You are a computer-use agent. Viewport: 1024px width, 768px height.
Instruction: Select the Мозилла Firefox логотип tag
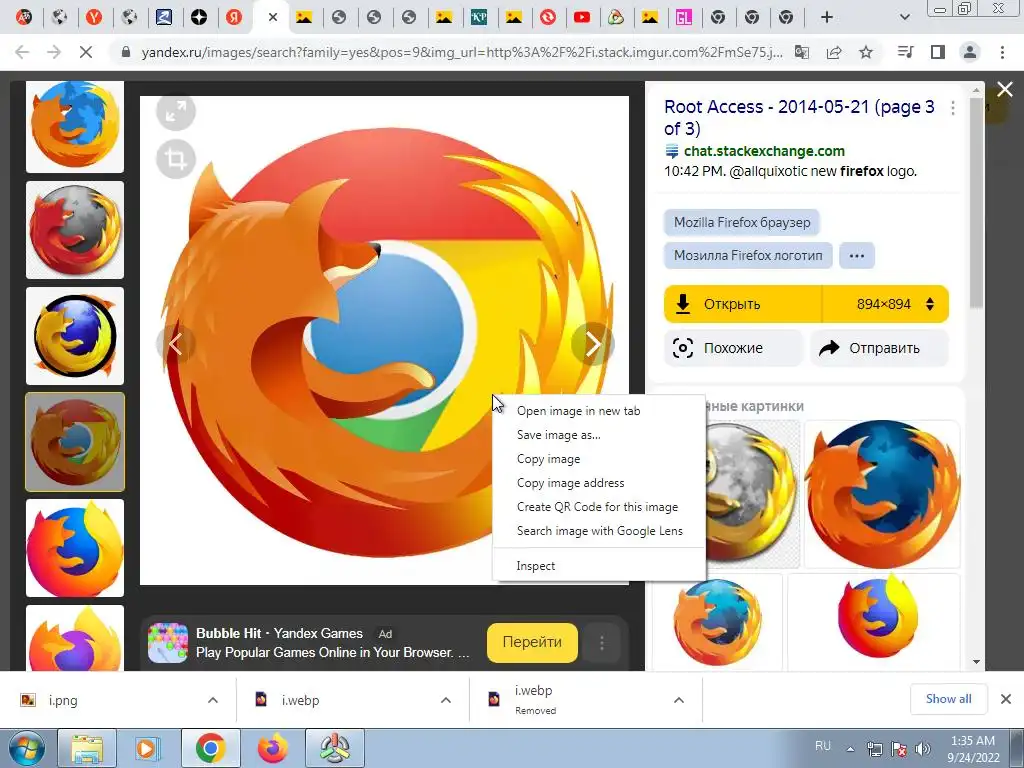748,255
